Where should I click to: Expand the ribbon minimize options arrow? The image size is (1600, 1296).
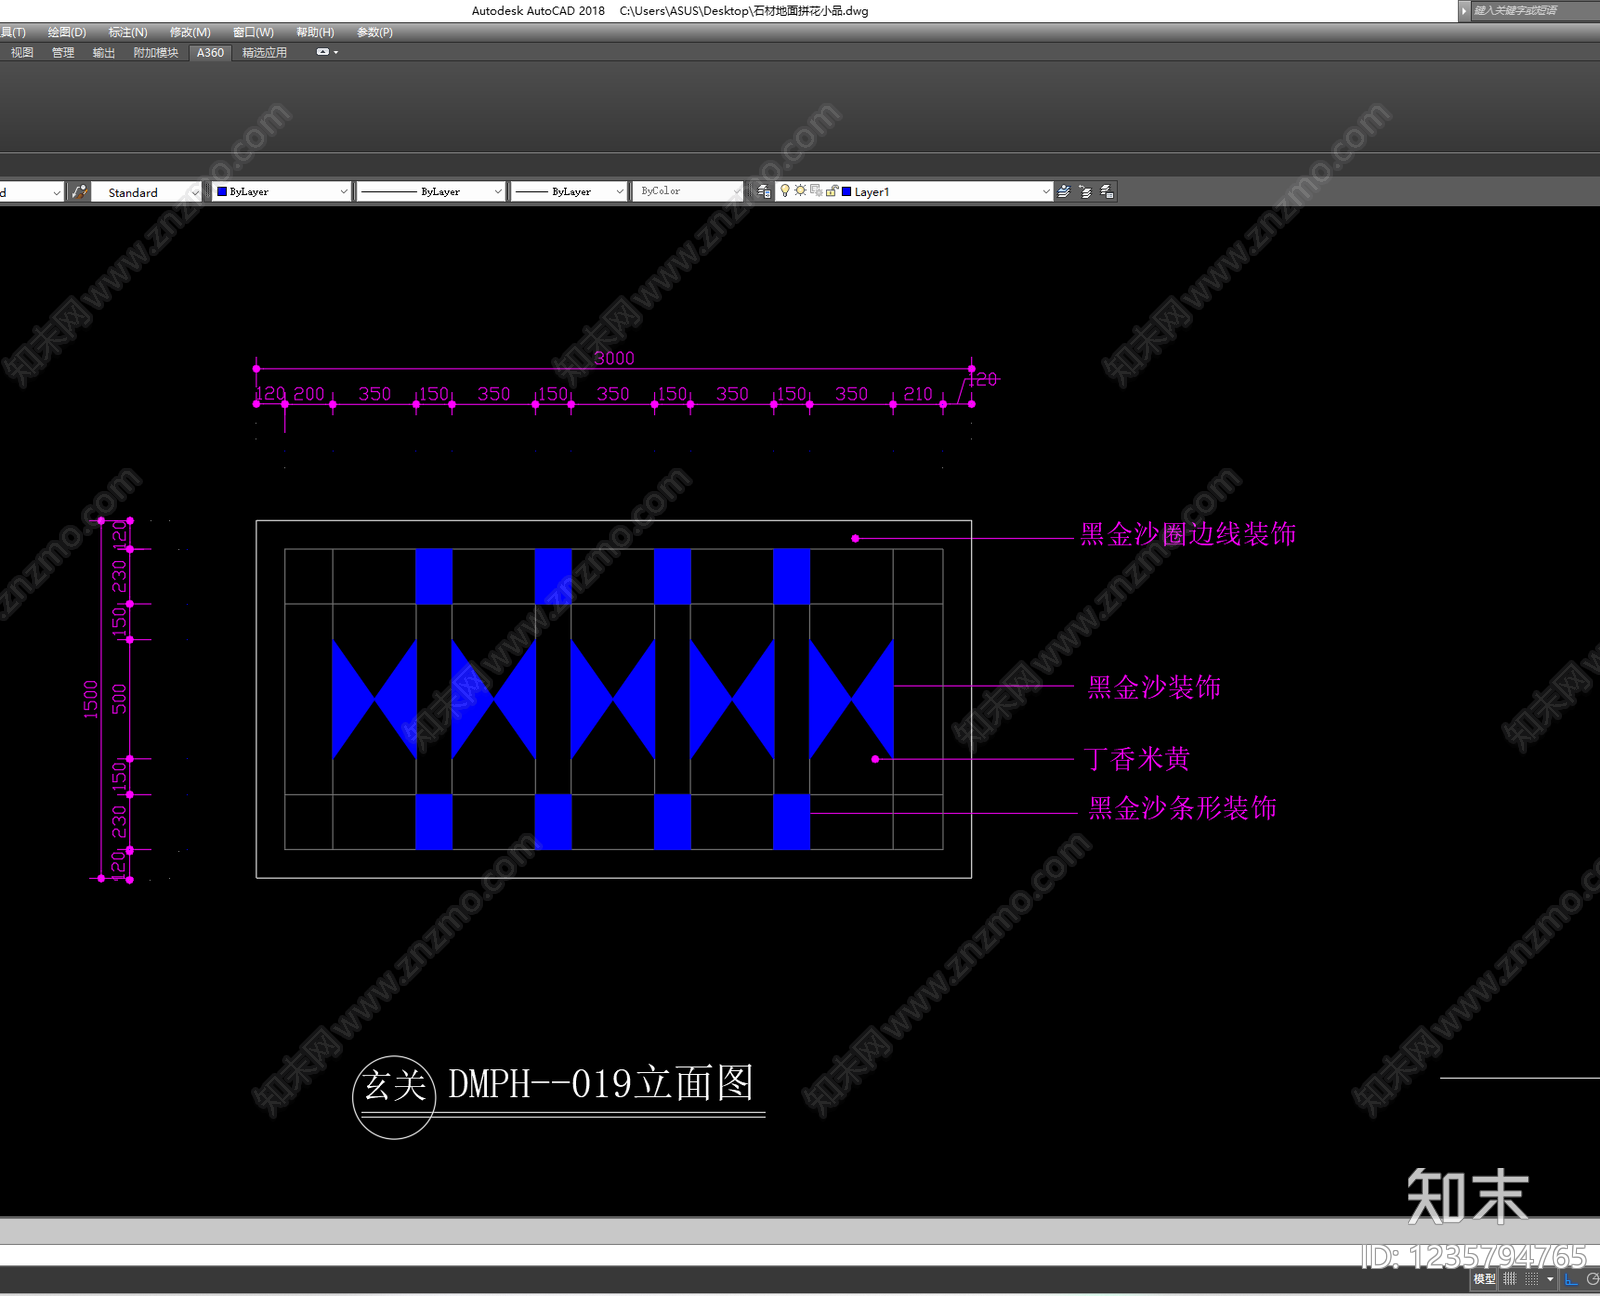pos(336,52)
